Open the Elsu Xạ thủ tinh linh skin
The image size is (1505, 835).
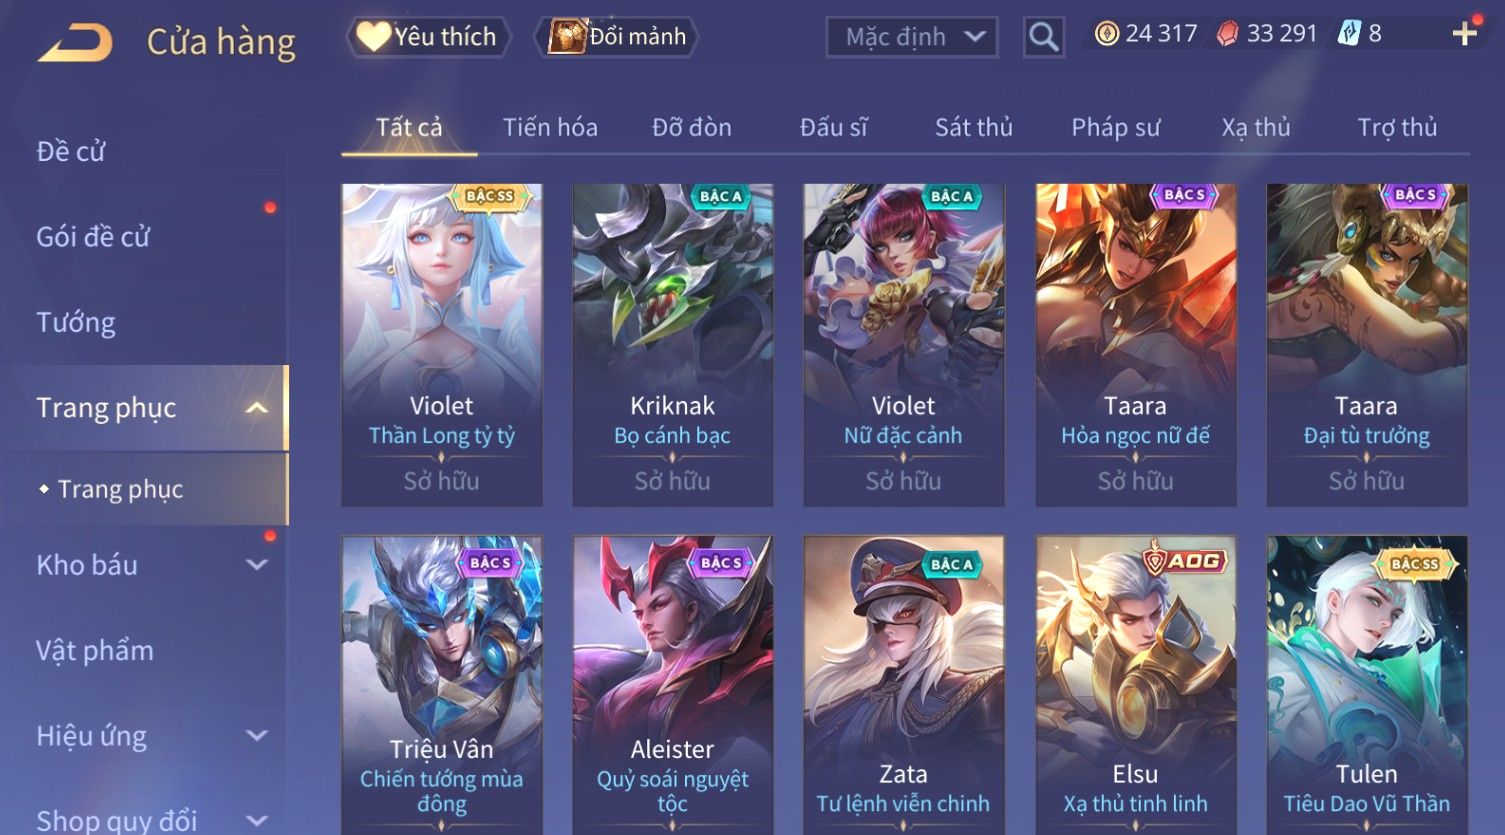click(1136, 685)
